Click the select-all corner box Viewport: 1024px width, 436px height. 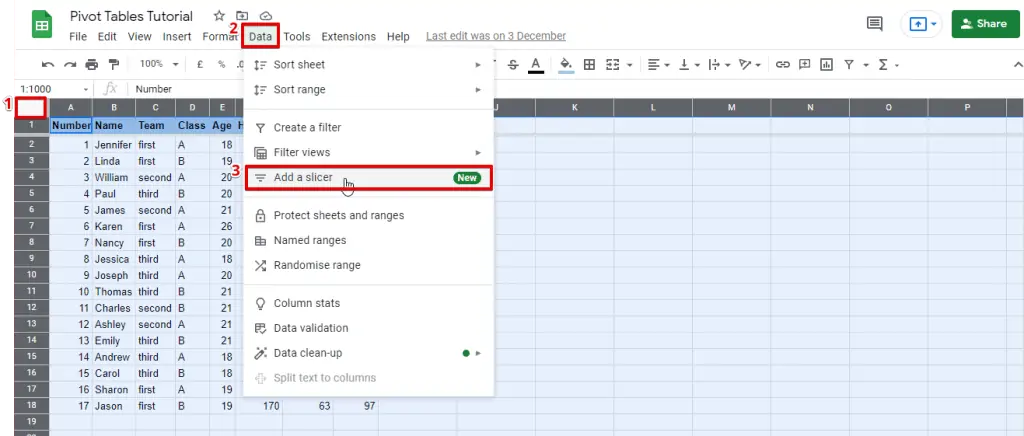[31, 107]
